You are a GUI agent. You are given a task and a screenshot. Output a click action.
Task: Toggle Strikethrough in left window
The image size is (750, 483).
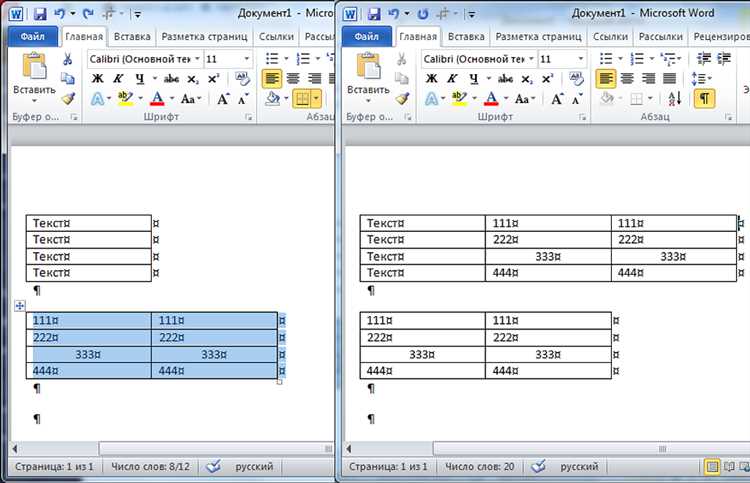[x=171, y=79]
